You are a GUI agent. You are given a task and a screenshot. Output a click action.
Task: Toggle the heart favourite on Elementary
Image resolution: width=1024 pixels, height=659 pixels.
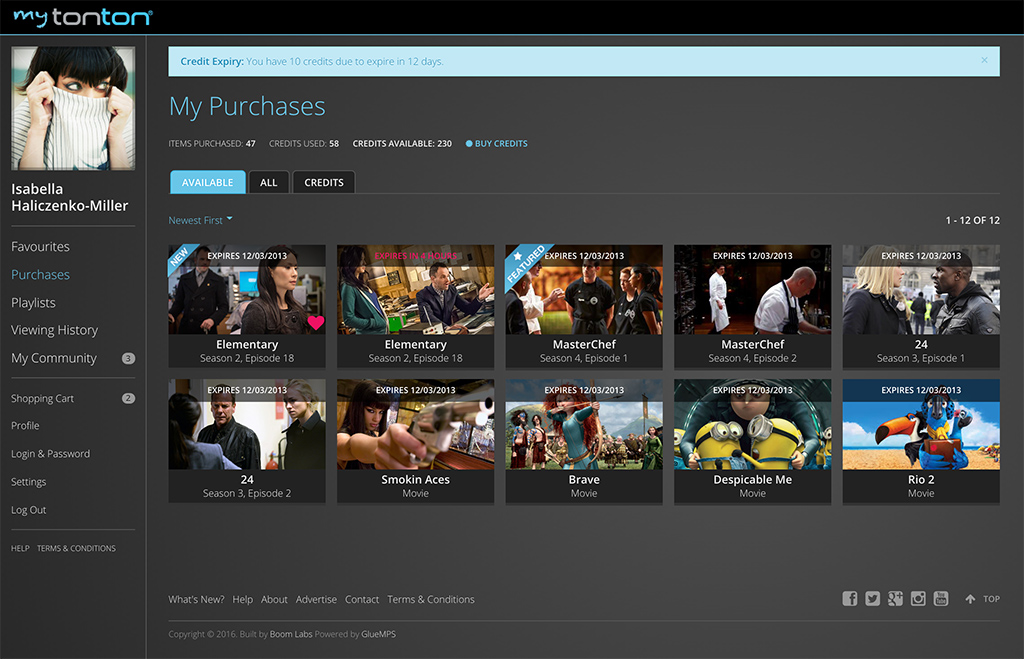tap(315, 322)
